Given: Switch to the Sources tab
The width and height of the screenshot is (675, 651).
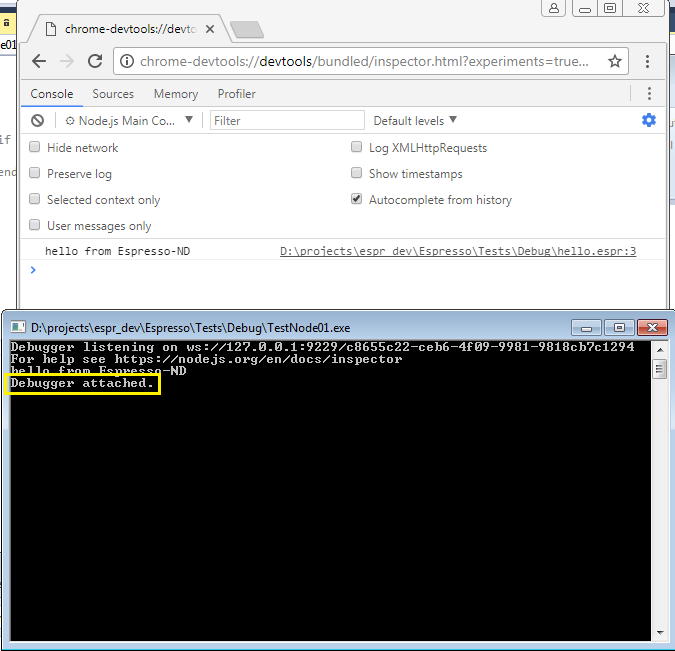Looking at the screenshot, I should pos(113,94).
